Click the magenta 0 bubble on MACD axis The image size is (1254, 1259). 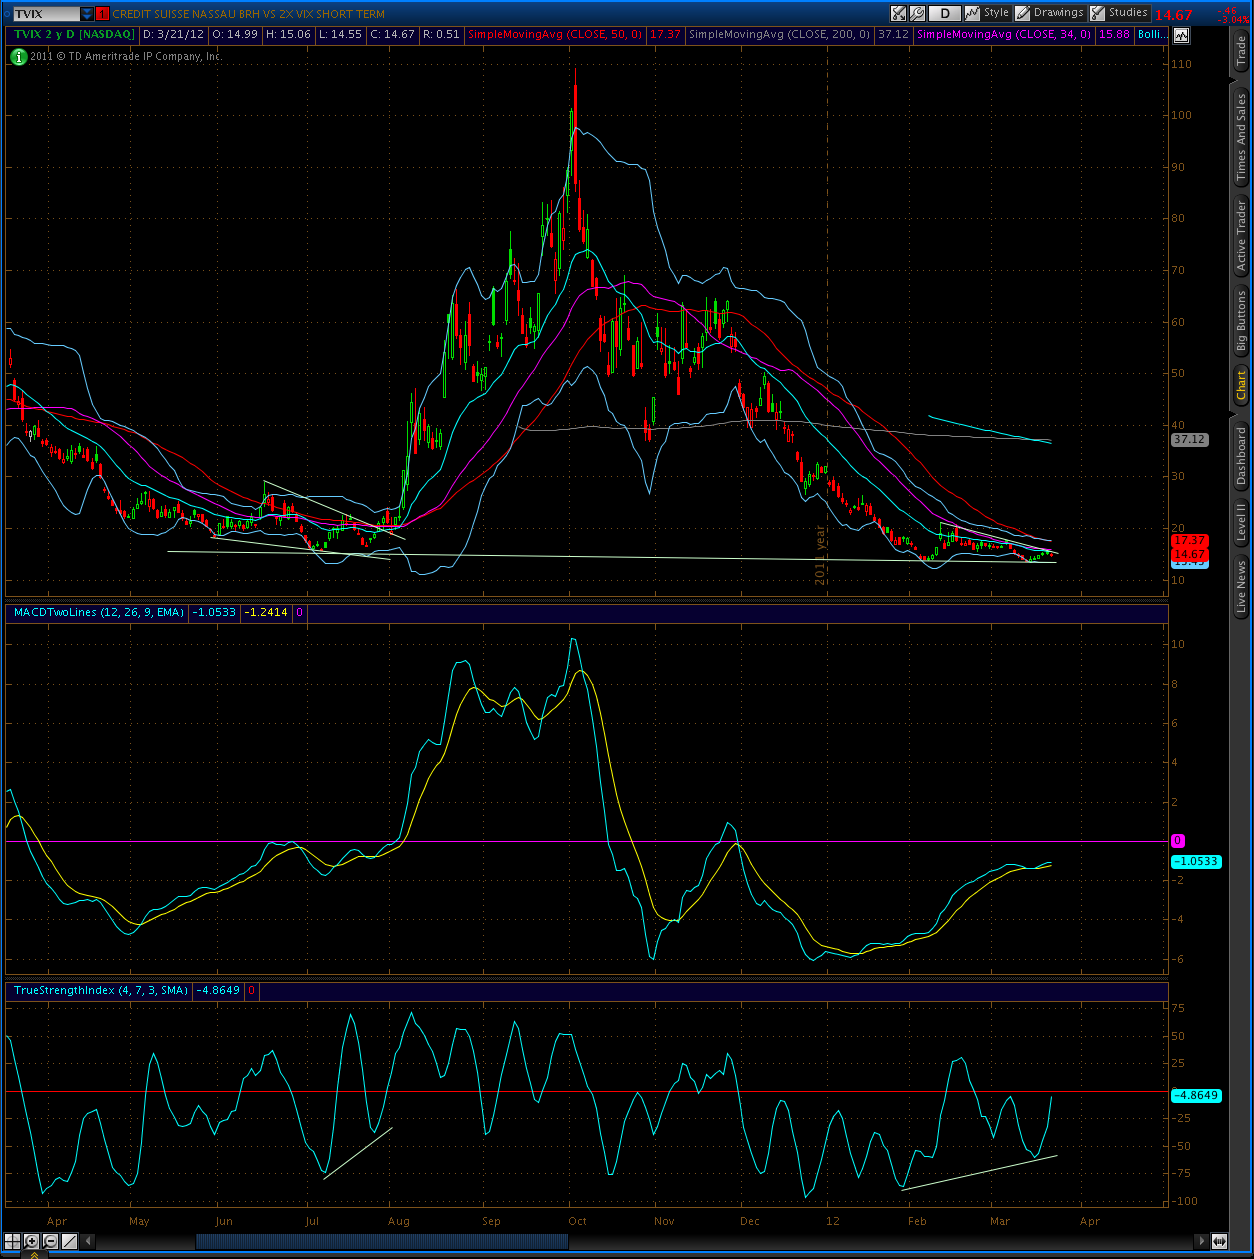[x=1178, y=841]
